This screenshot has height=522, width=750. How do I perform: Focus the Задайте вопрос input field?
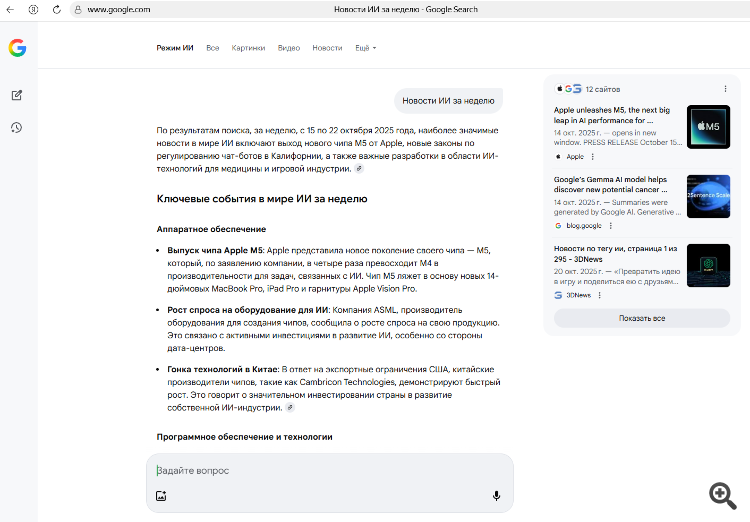330,471
